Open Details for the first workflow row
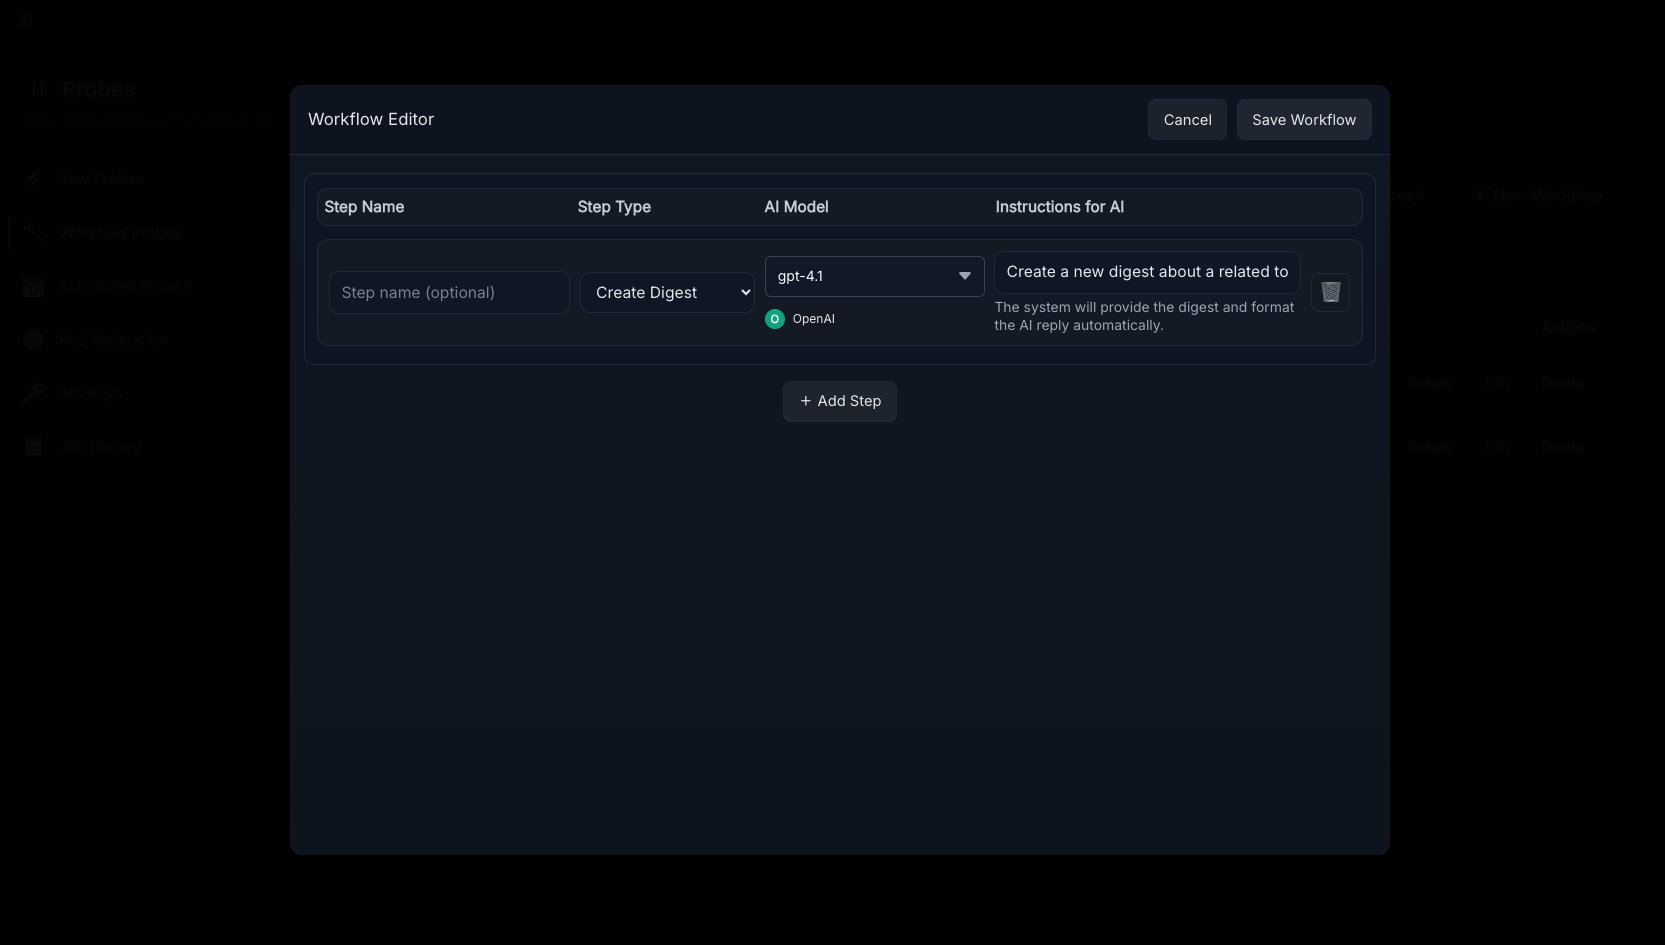Screen dimensions: 1665x945 (x=1430, y=383)
